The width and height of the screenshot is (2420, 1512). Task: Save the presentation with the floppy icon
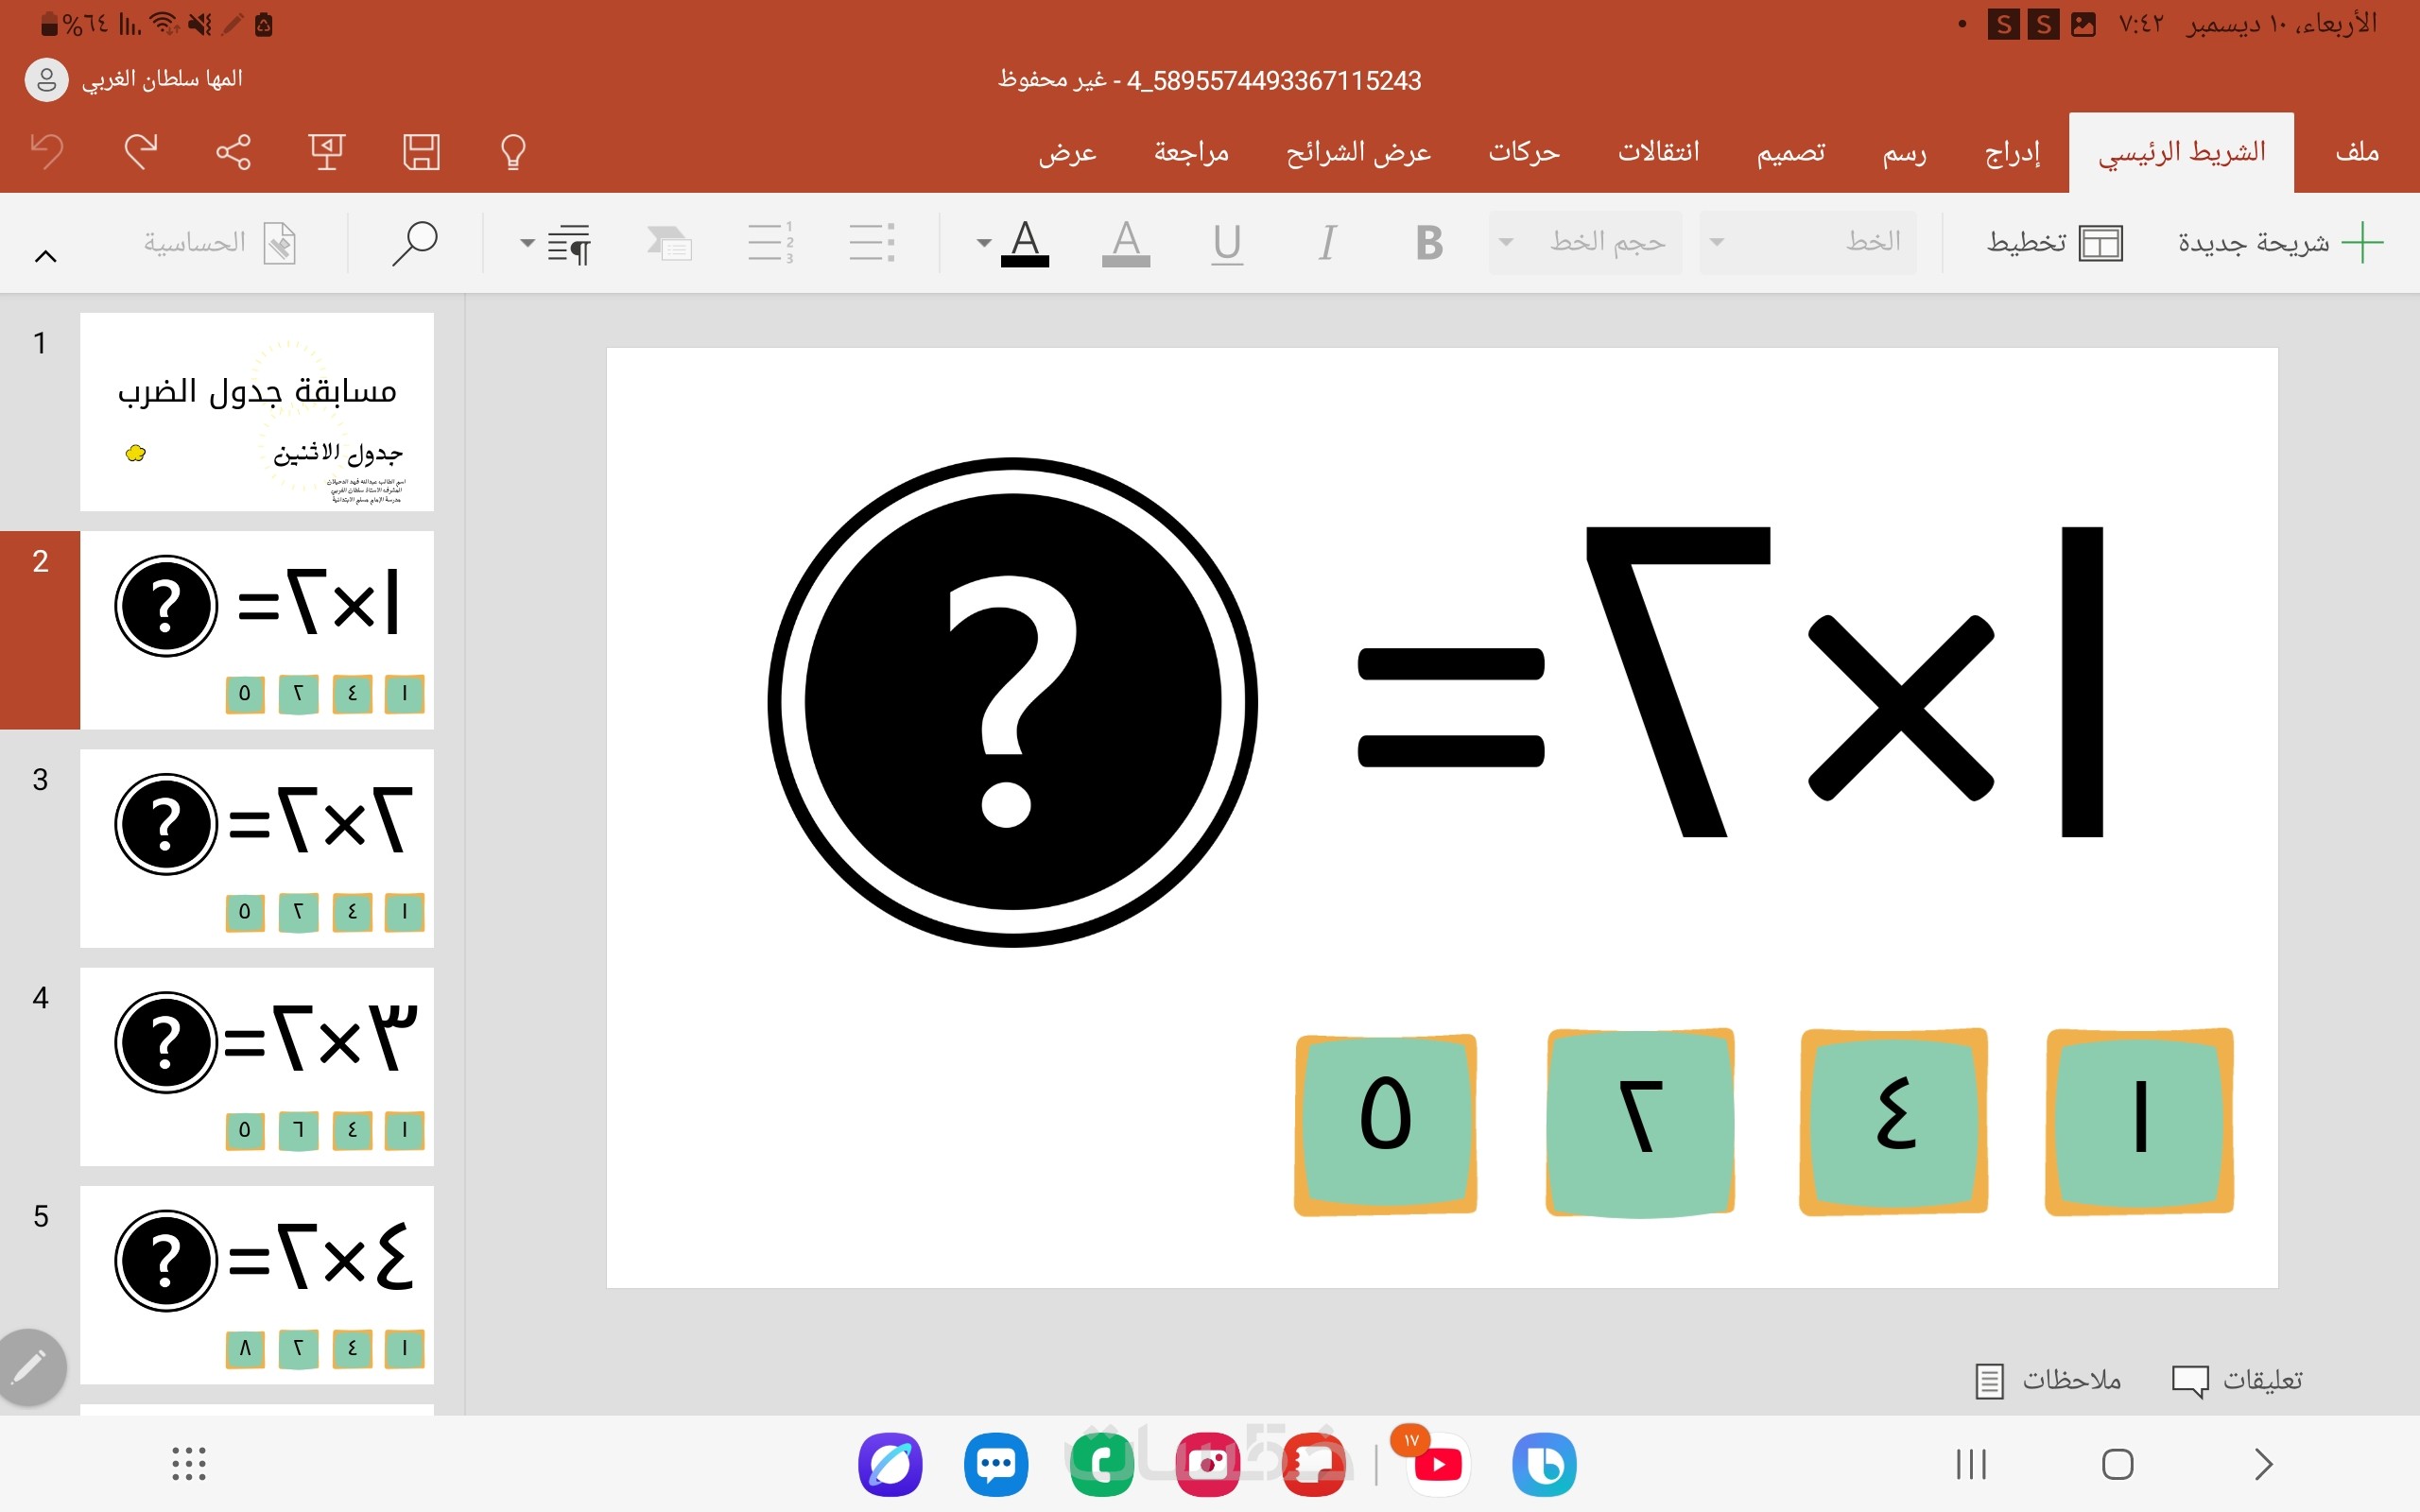[421, 152]
